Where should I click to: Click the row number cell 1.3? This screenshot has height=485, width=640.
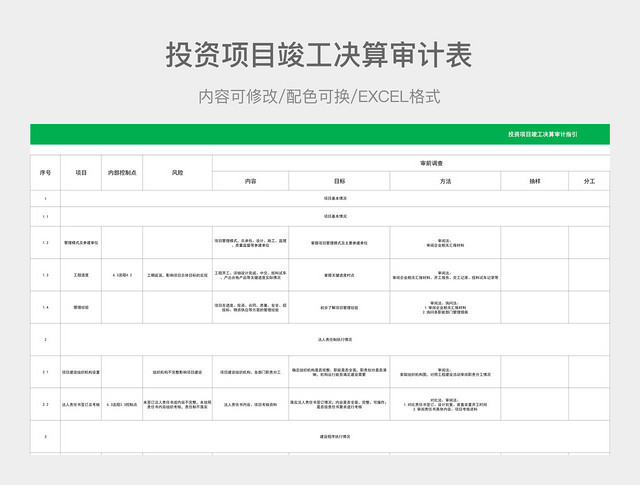(x=45, y=275)
